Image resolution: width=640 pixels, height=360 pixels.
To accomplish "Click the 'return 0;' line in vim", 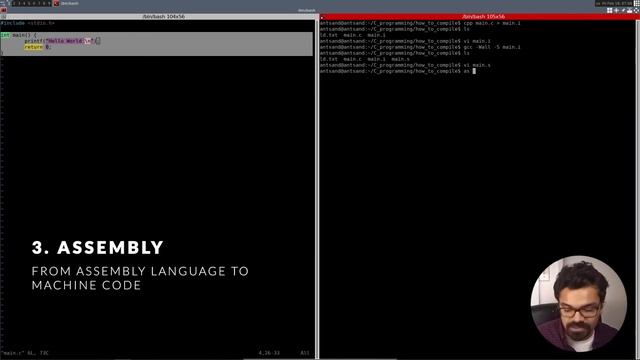I will (37, 47).
